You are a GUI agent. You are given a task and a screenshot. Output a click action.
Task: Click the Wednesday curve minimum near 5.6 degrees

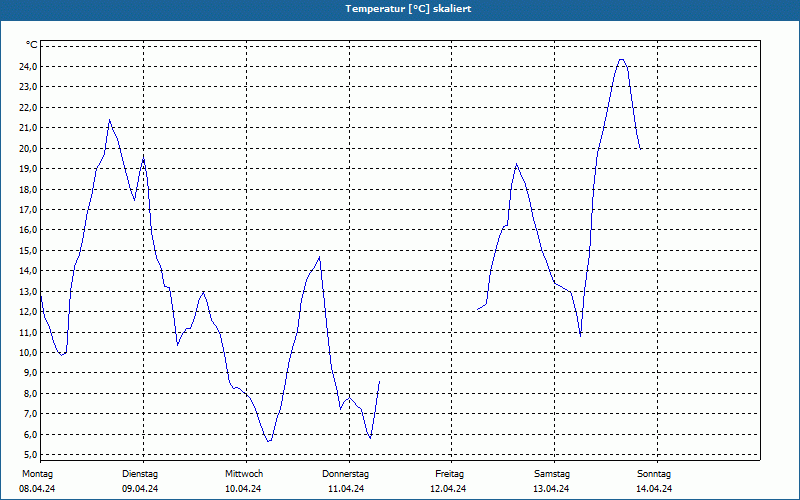pos(268,441)
